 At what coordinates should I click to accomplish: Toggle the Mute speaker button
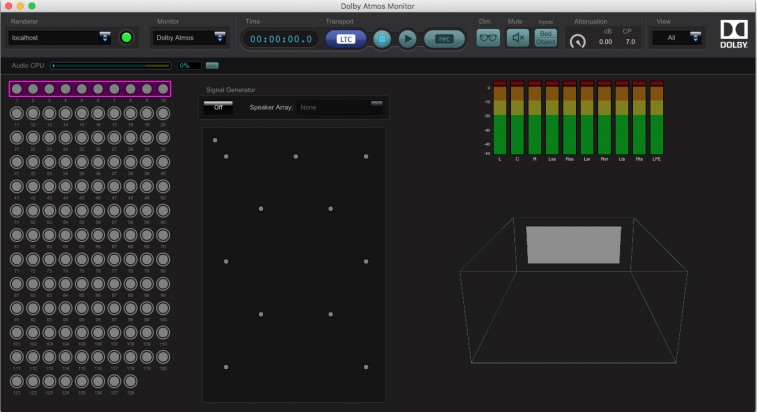point(518,38)
